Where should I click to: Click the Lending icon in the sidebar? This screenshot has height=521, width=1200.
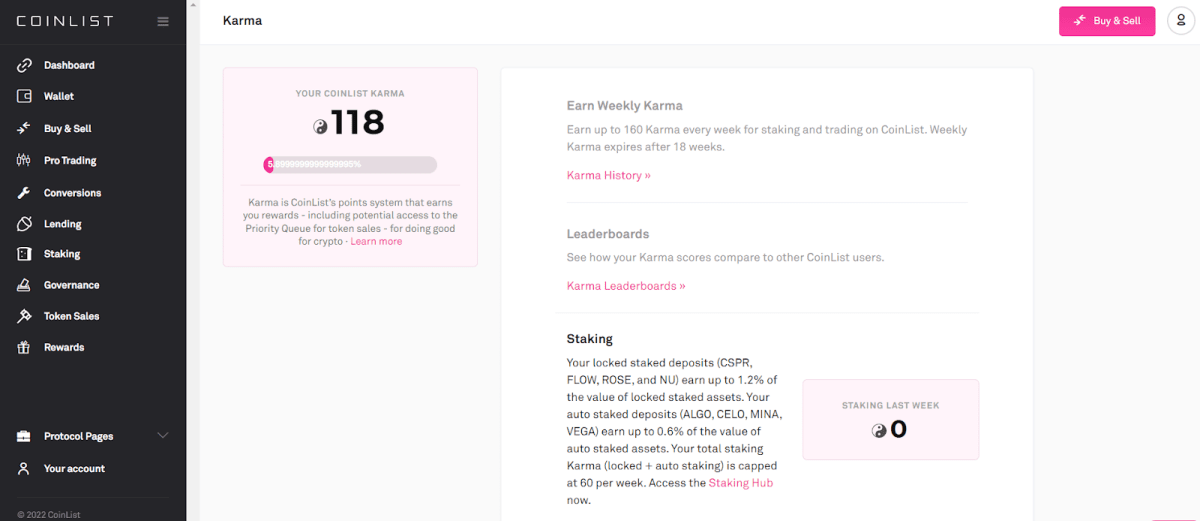click(24, 224)
